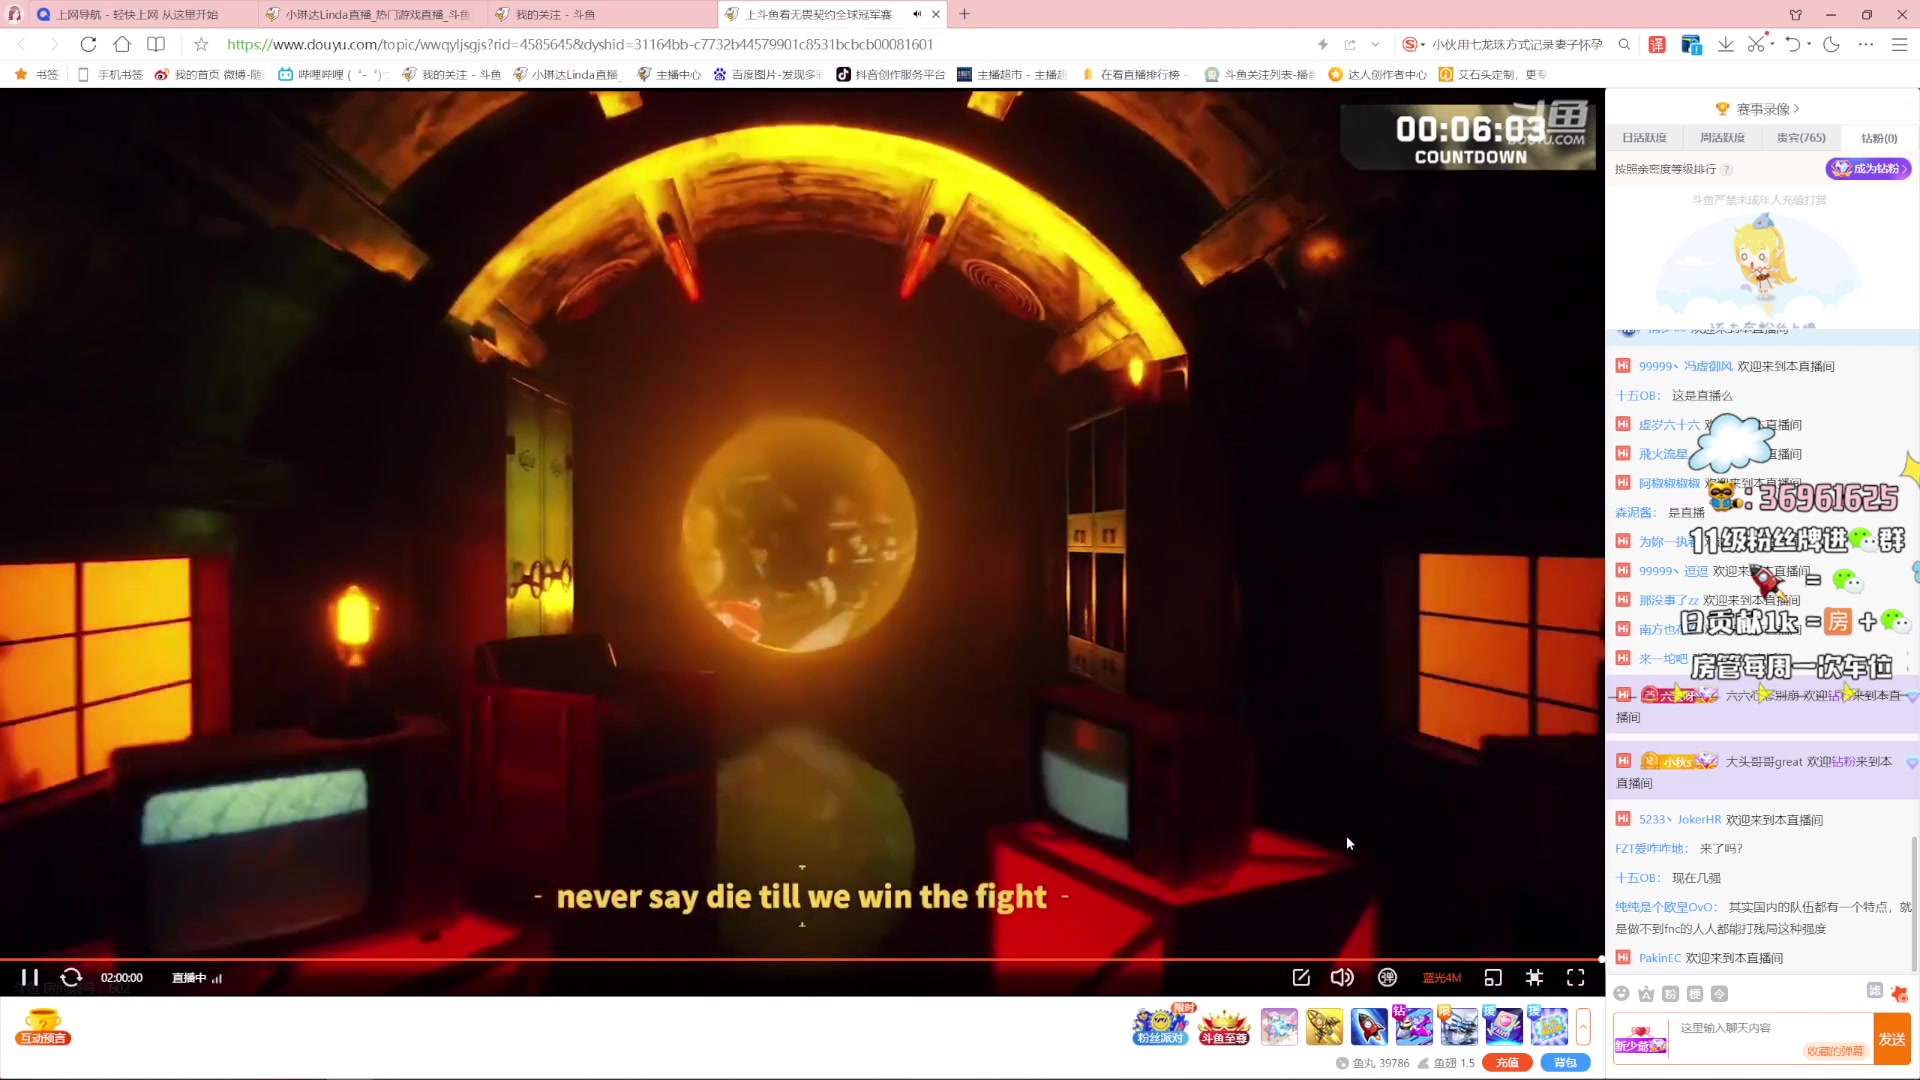Send the 粉丝派对 gift
The height and width of the screenshot is (1080, 1920).
coord(1160,1026)
